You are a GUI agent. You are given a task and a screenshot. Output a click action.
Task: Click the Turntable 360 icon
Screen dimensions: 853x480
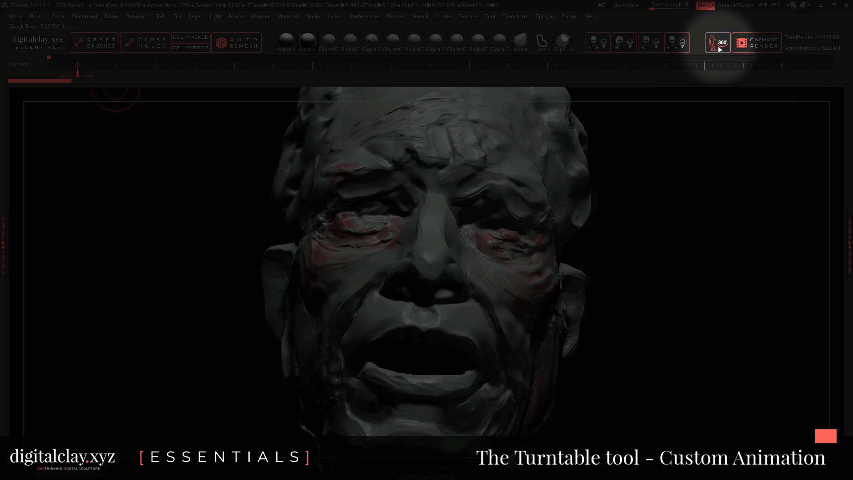pos(718,42)
